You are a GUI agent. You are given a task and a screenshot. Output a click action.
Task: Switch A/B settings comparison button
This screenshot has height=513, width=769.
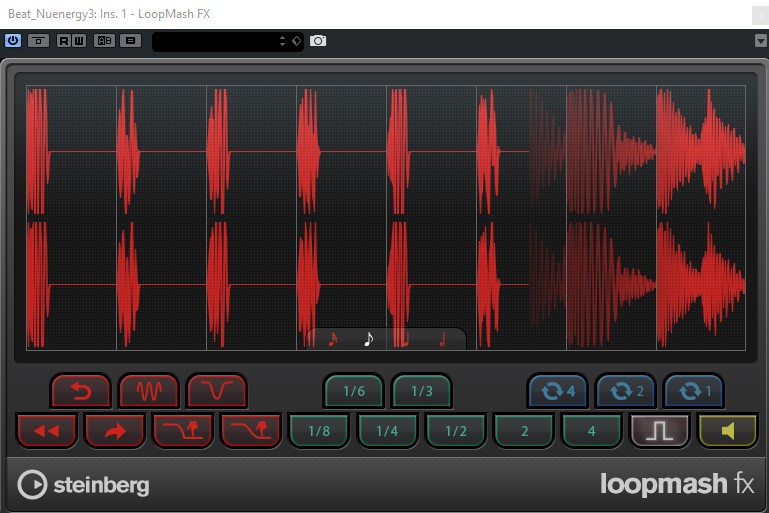point(104,41)
